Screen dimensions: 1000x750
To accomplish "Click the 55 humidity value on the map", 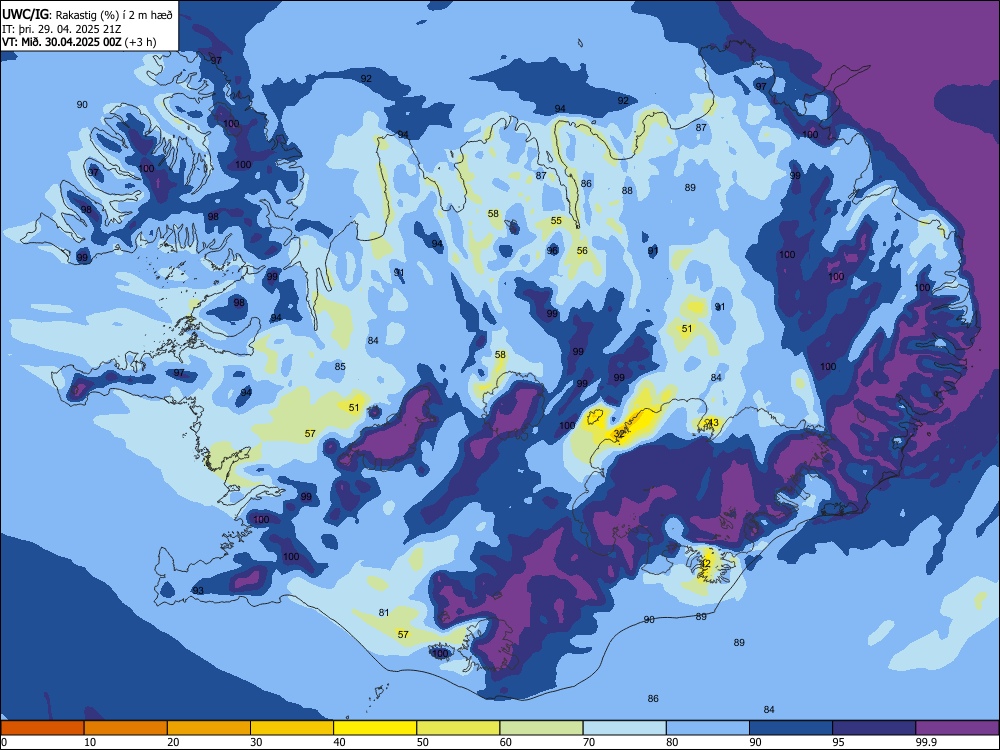I will point(556,221).
